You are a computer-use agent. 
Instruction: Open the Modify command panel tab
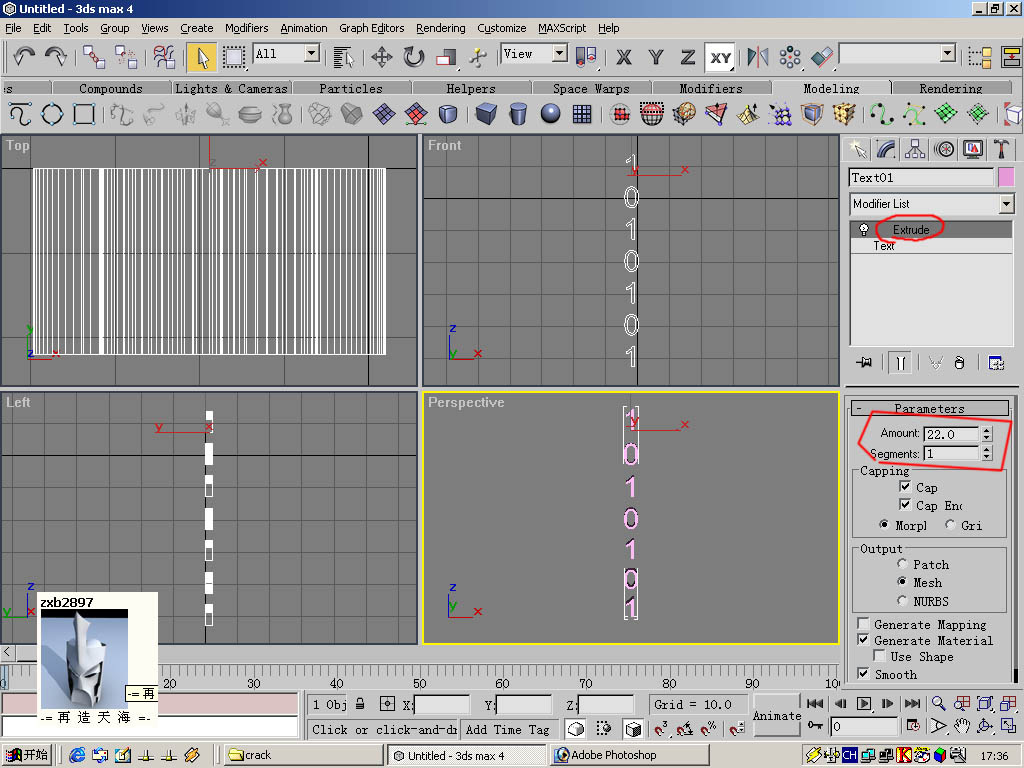click(x=886, y=150)
